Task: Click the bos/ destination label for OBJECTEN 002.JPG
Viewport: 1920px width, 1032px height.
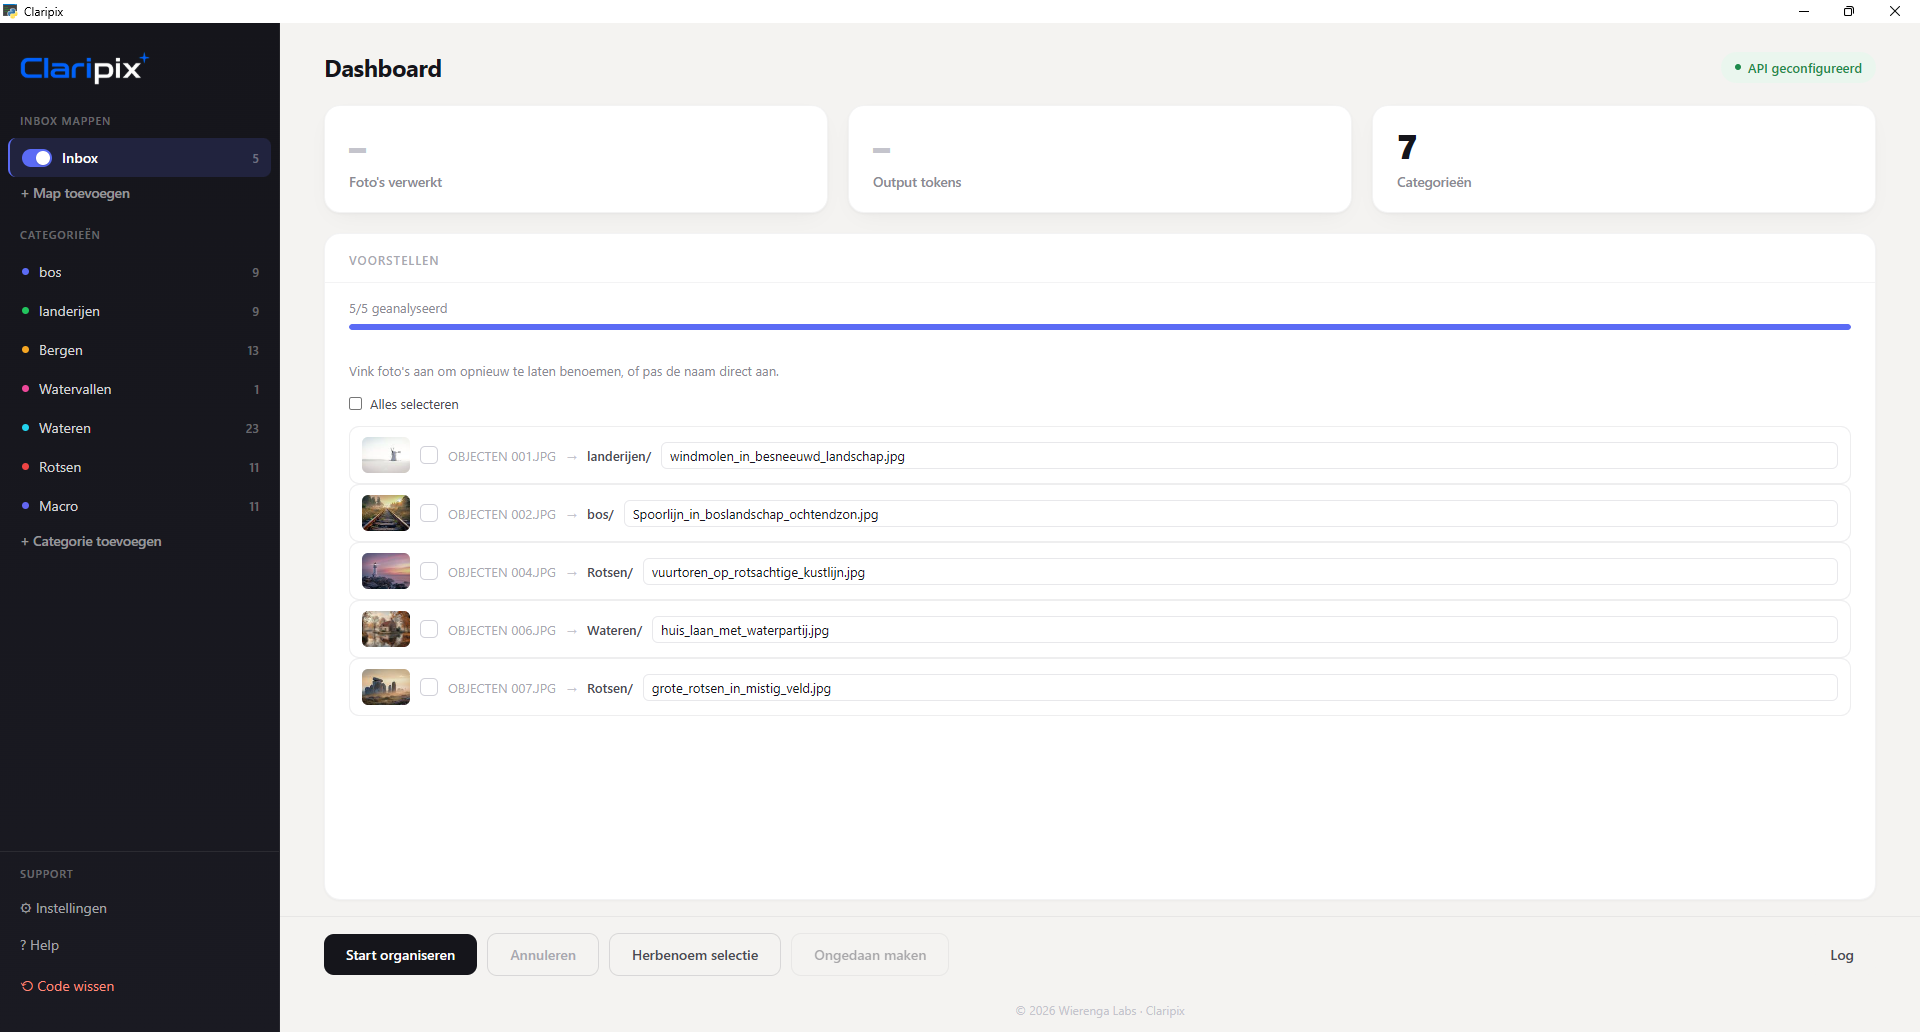Action: click(600, 514)
